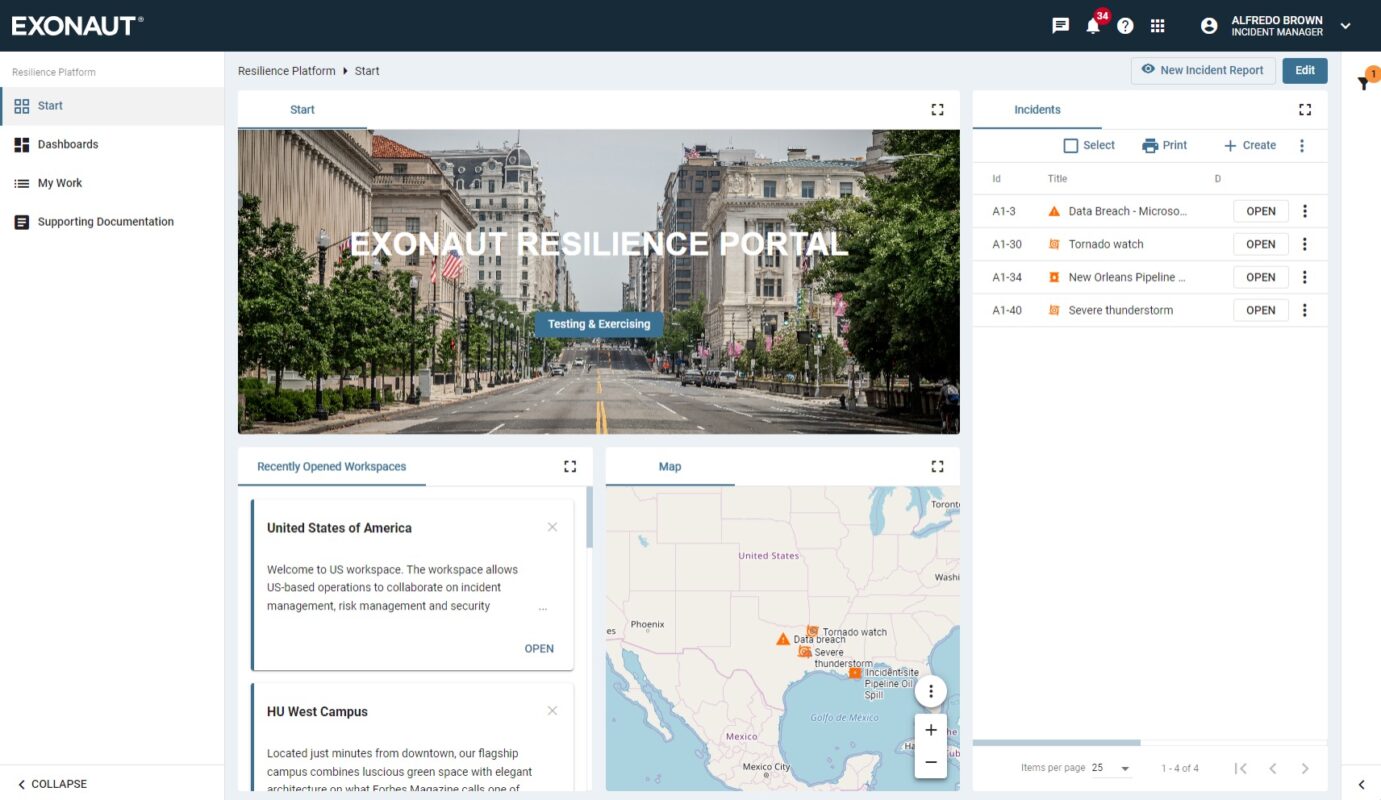
Task: Click Tornado watch marker on map
Action: 813,631
